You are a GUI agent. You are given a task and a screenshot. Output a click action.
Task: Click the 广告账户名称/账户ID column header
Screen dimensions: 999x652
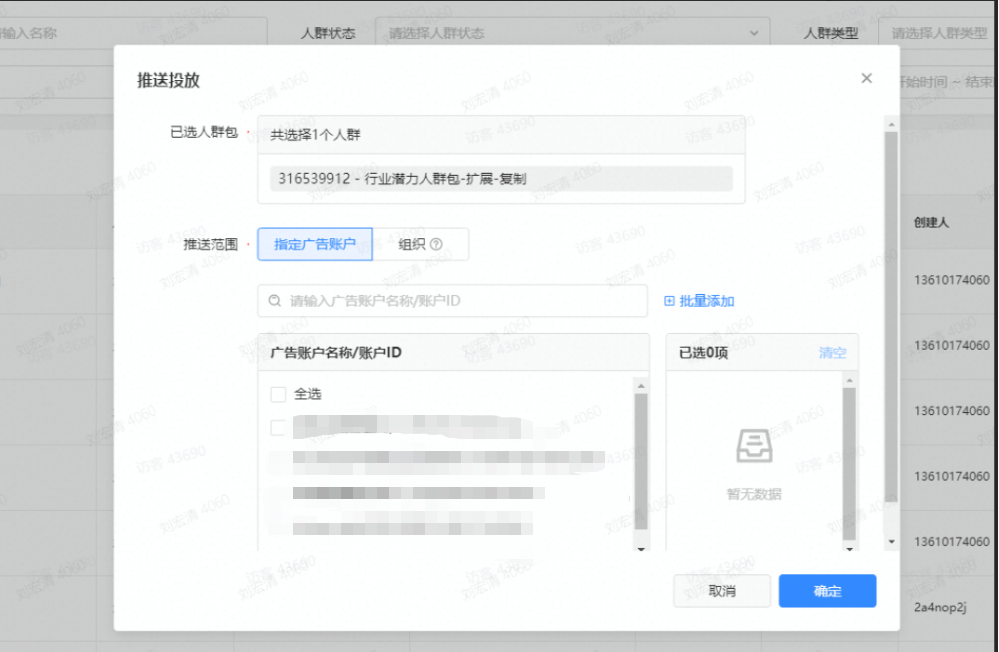coord(336,352)
